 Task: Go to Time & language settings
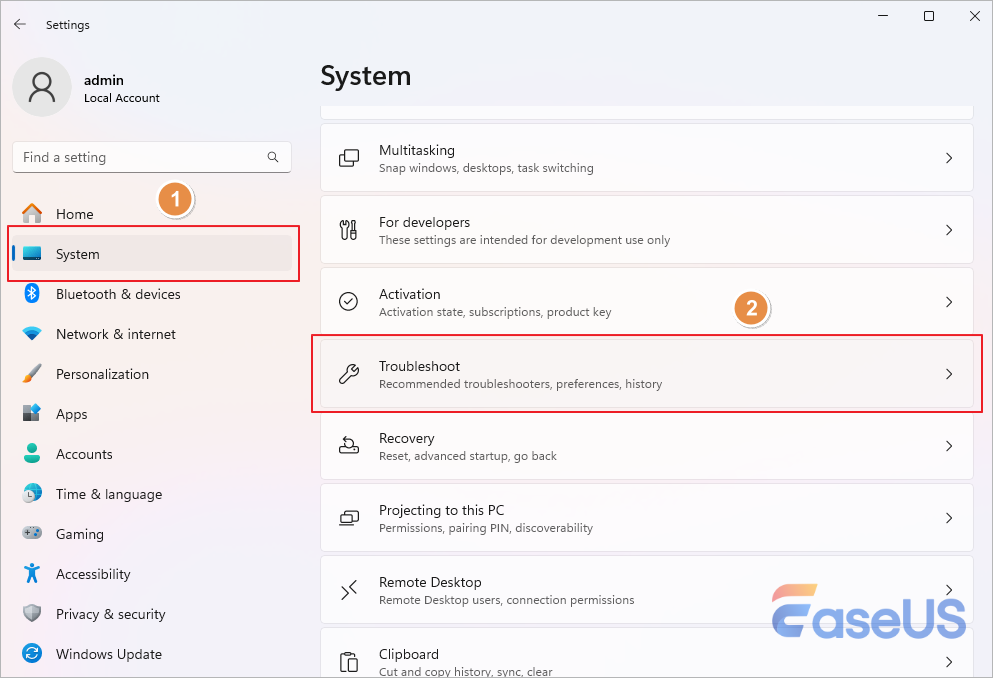click(x=108, y=494)
